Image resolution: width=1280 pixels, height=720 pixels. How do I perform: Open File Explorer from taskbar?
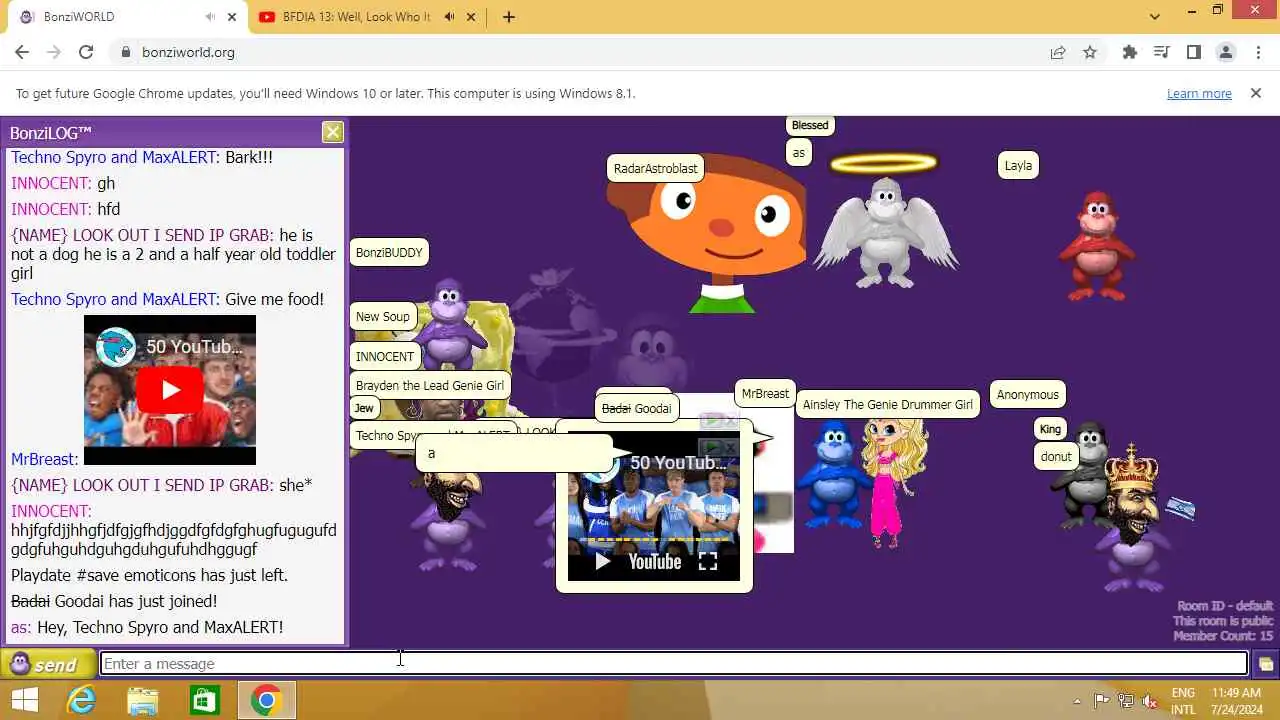142,700
